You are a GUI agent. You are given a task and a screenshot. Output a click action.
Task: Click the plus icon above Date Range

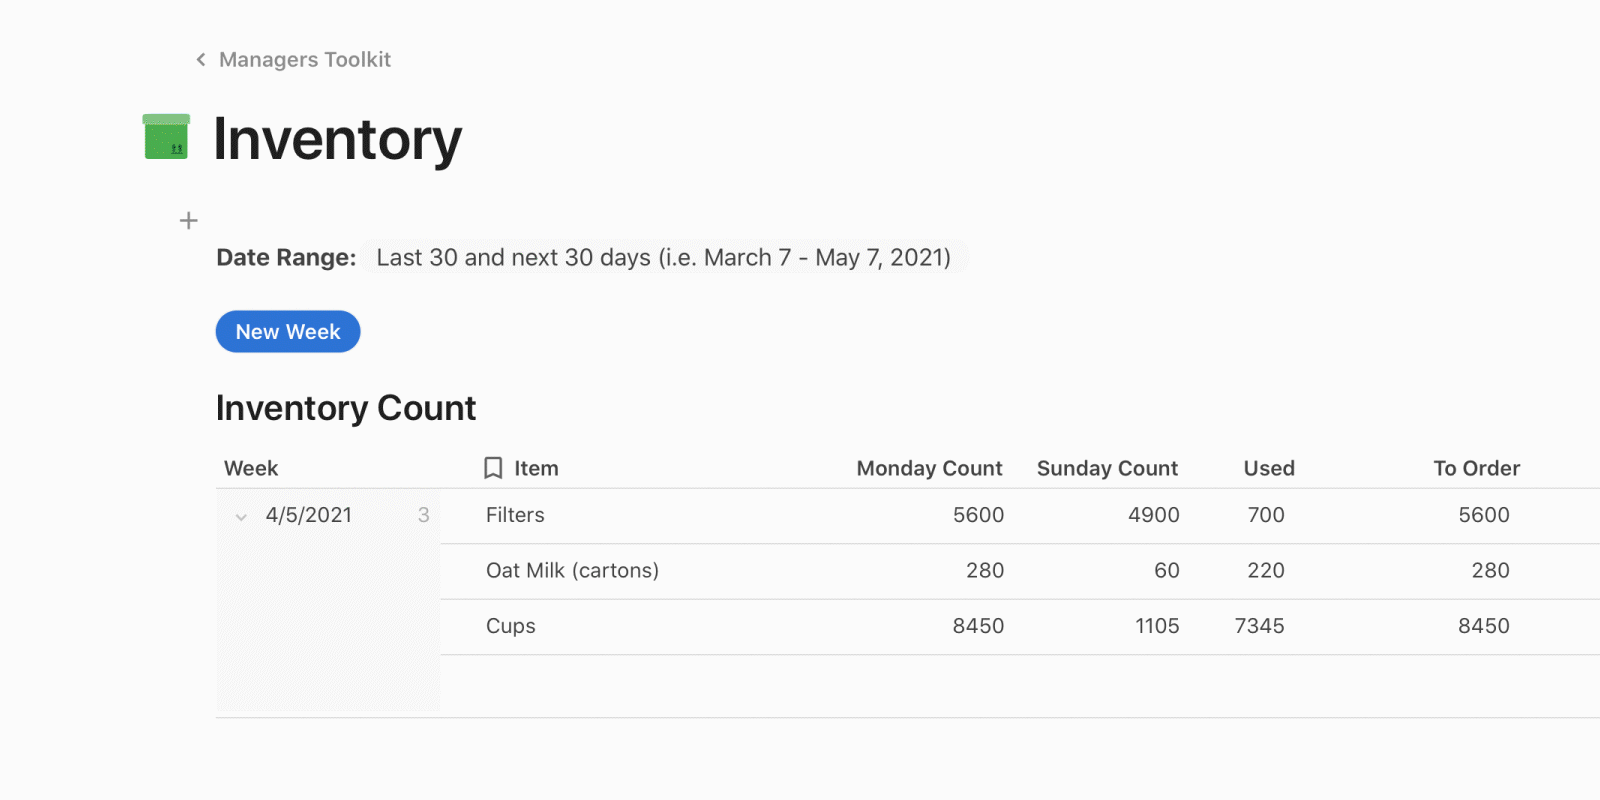[x=188, y=220]
